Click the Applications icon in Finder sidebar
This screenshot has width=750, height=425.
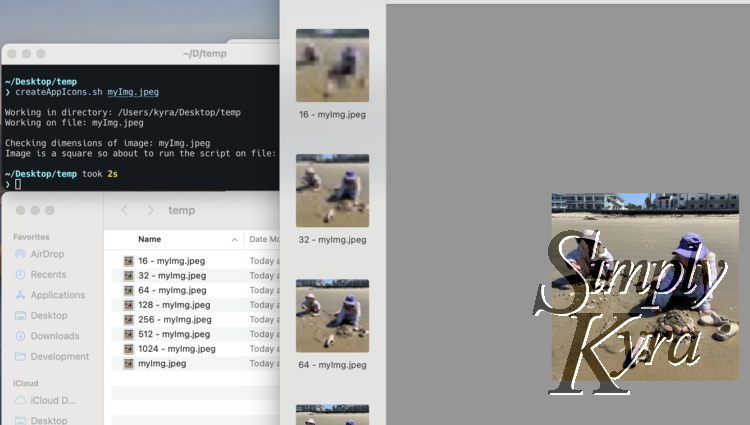point(20,295)
